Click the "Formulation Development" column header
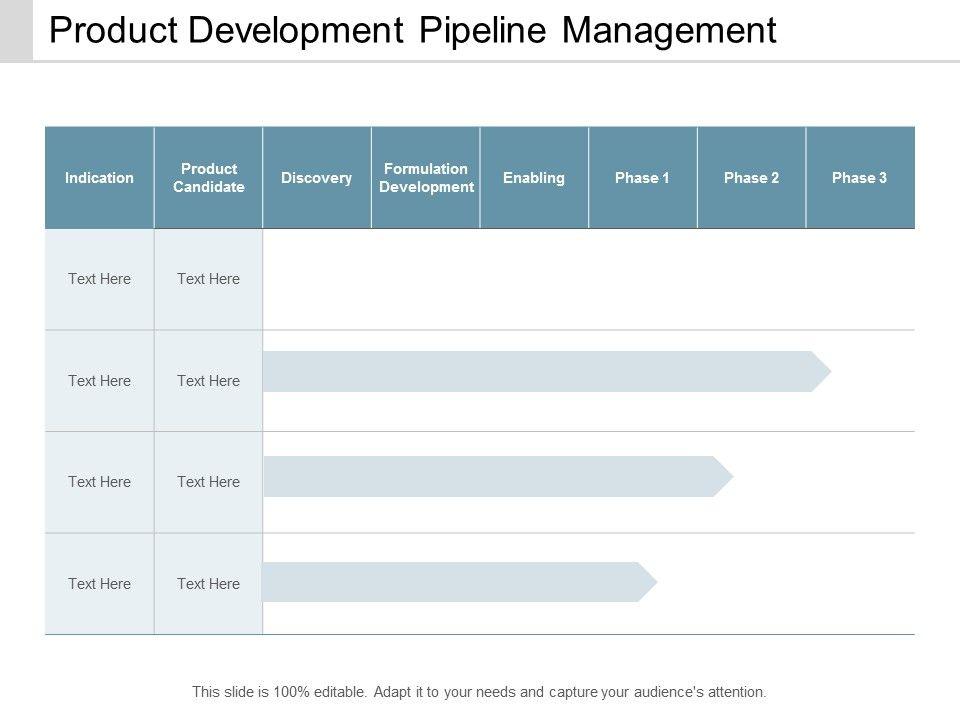The width and height of the screenshot is (960, 720). (426, 178)
